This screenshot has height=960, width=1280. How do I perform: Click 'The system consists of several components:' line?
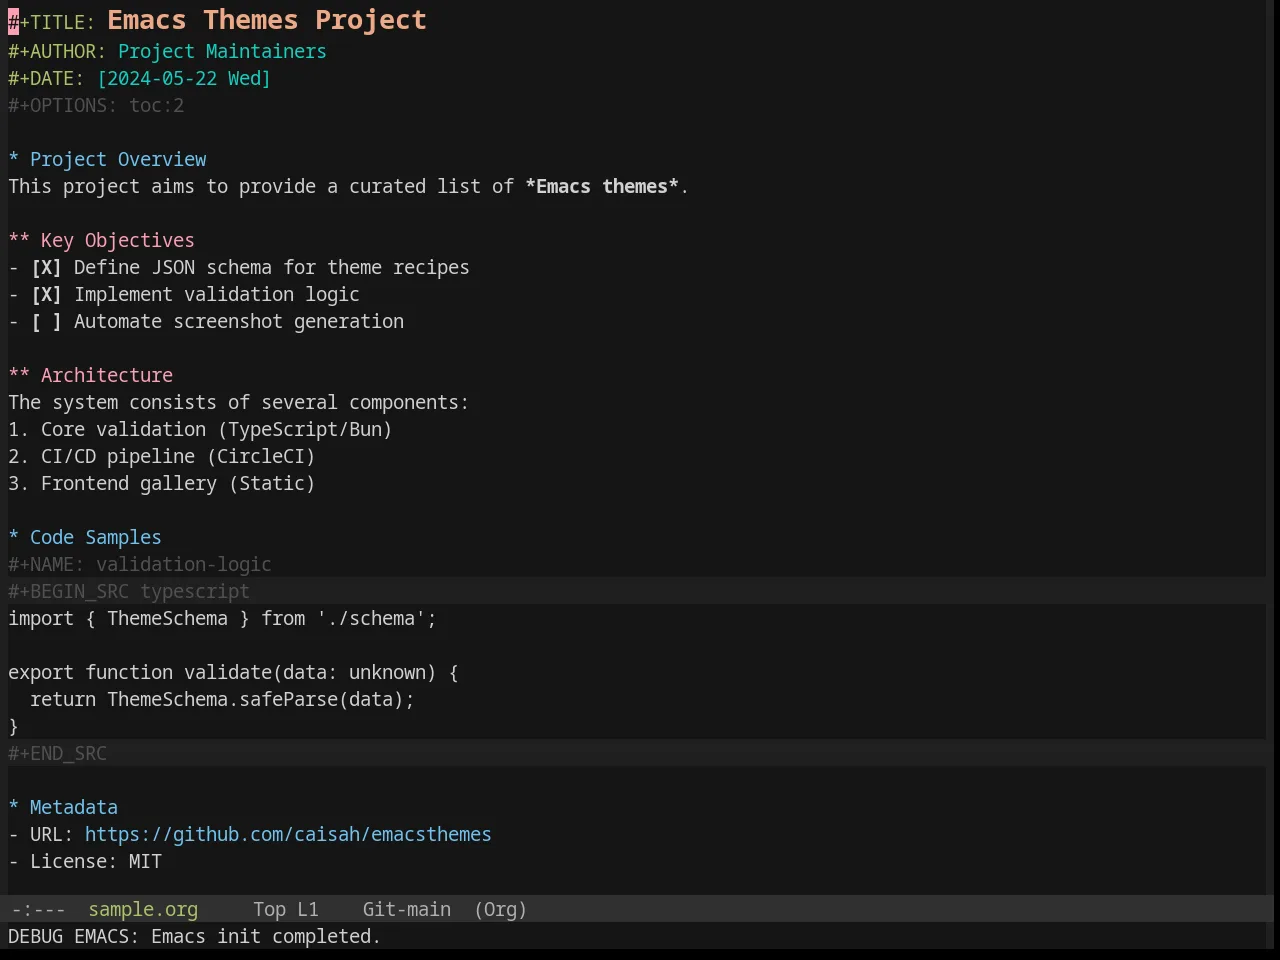click(238, 403)
